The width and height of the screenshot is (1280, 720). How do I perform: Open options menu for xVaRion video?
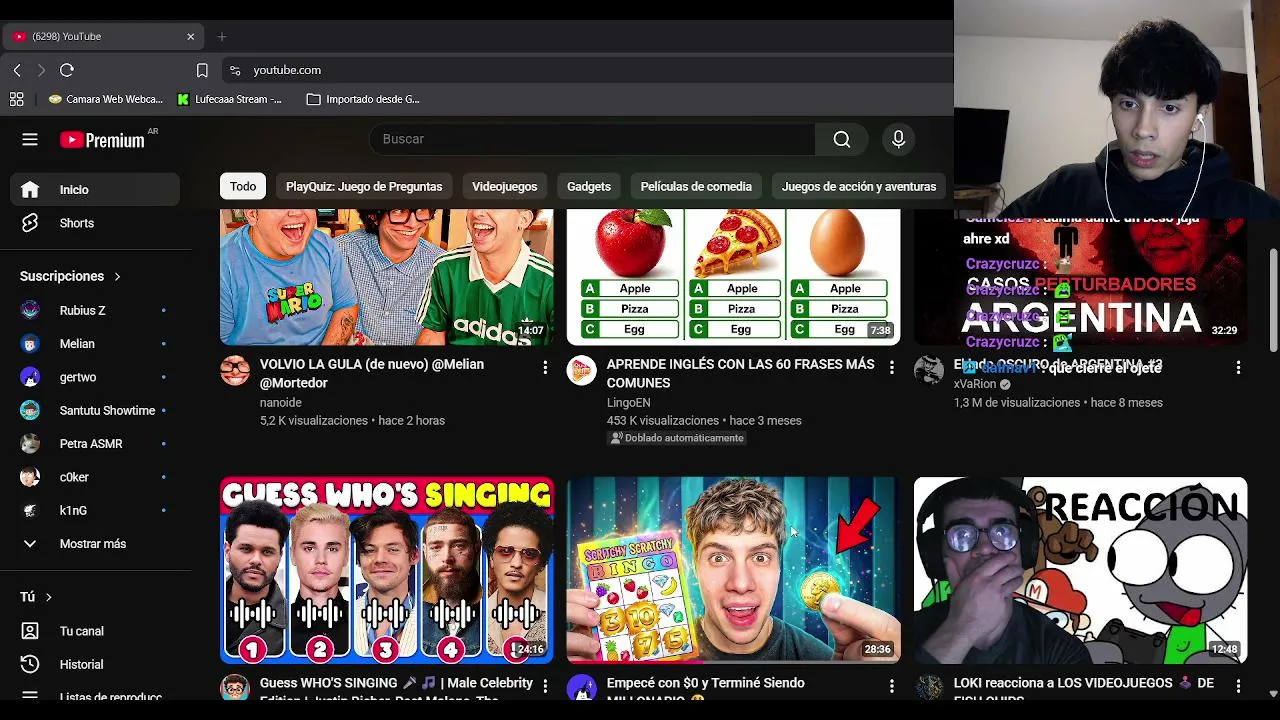1238,368
